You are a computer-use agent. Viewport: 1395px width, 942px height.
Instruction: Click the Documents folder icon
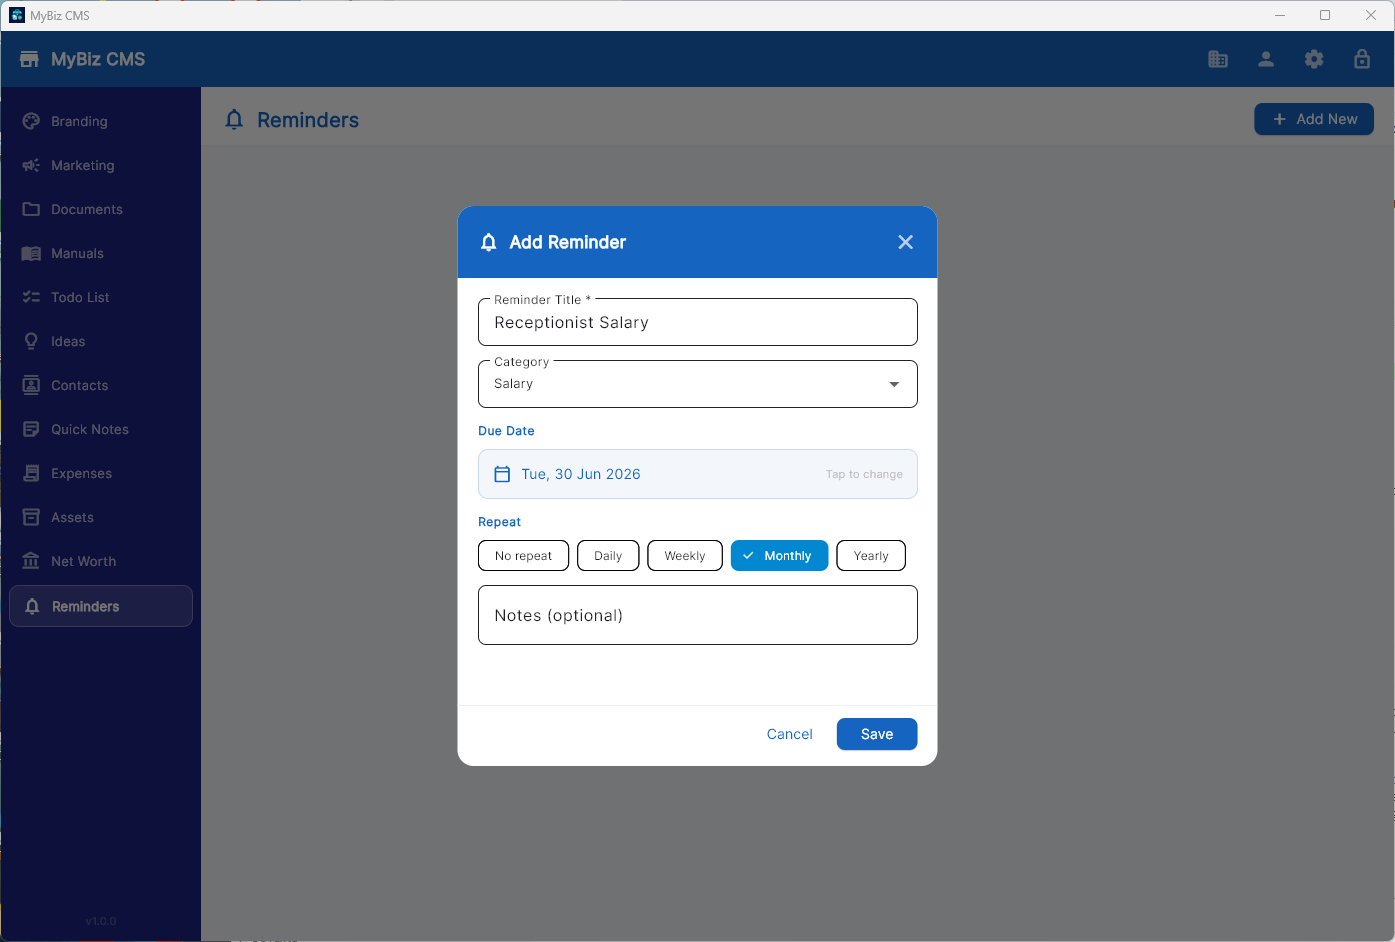31,209
